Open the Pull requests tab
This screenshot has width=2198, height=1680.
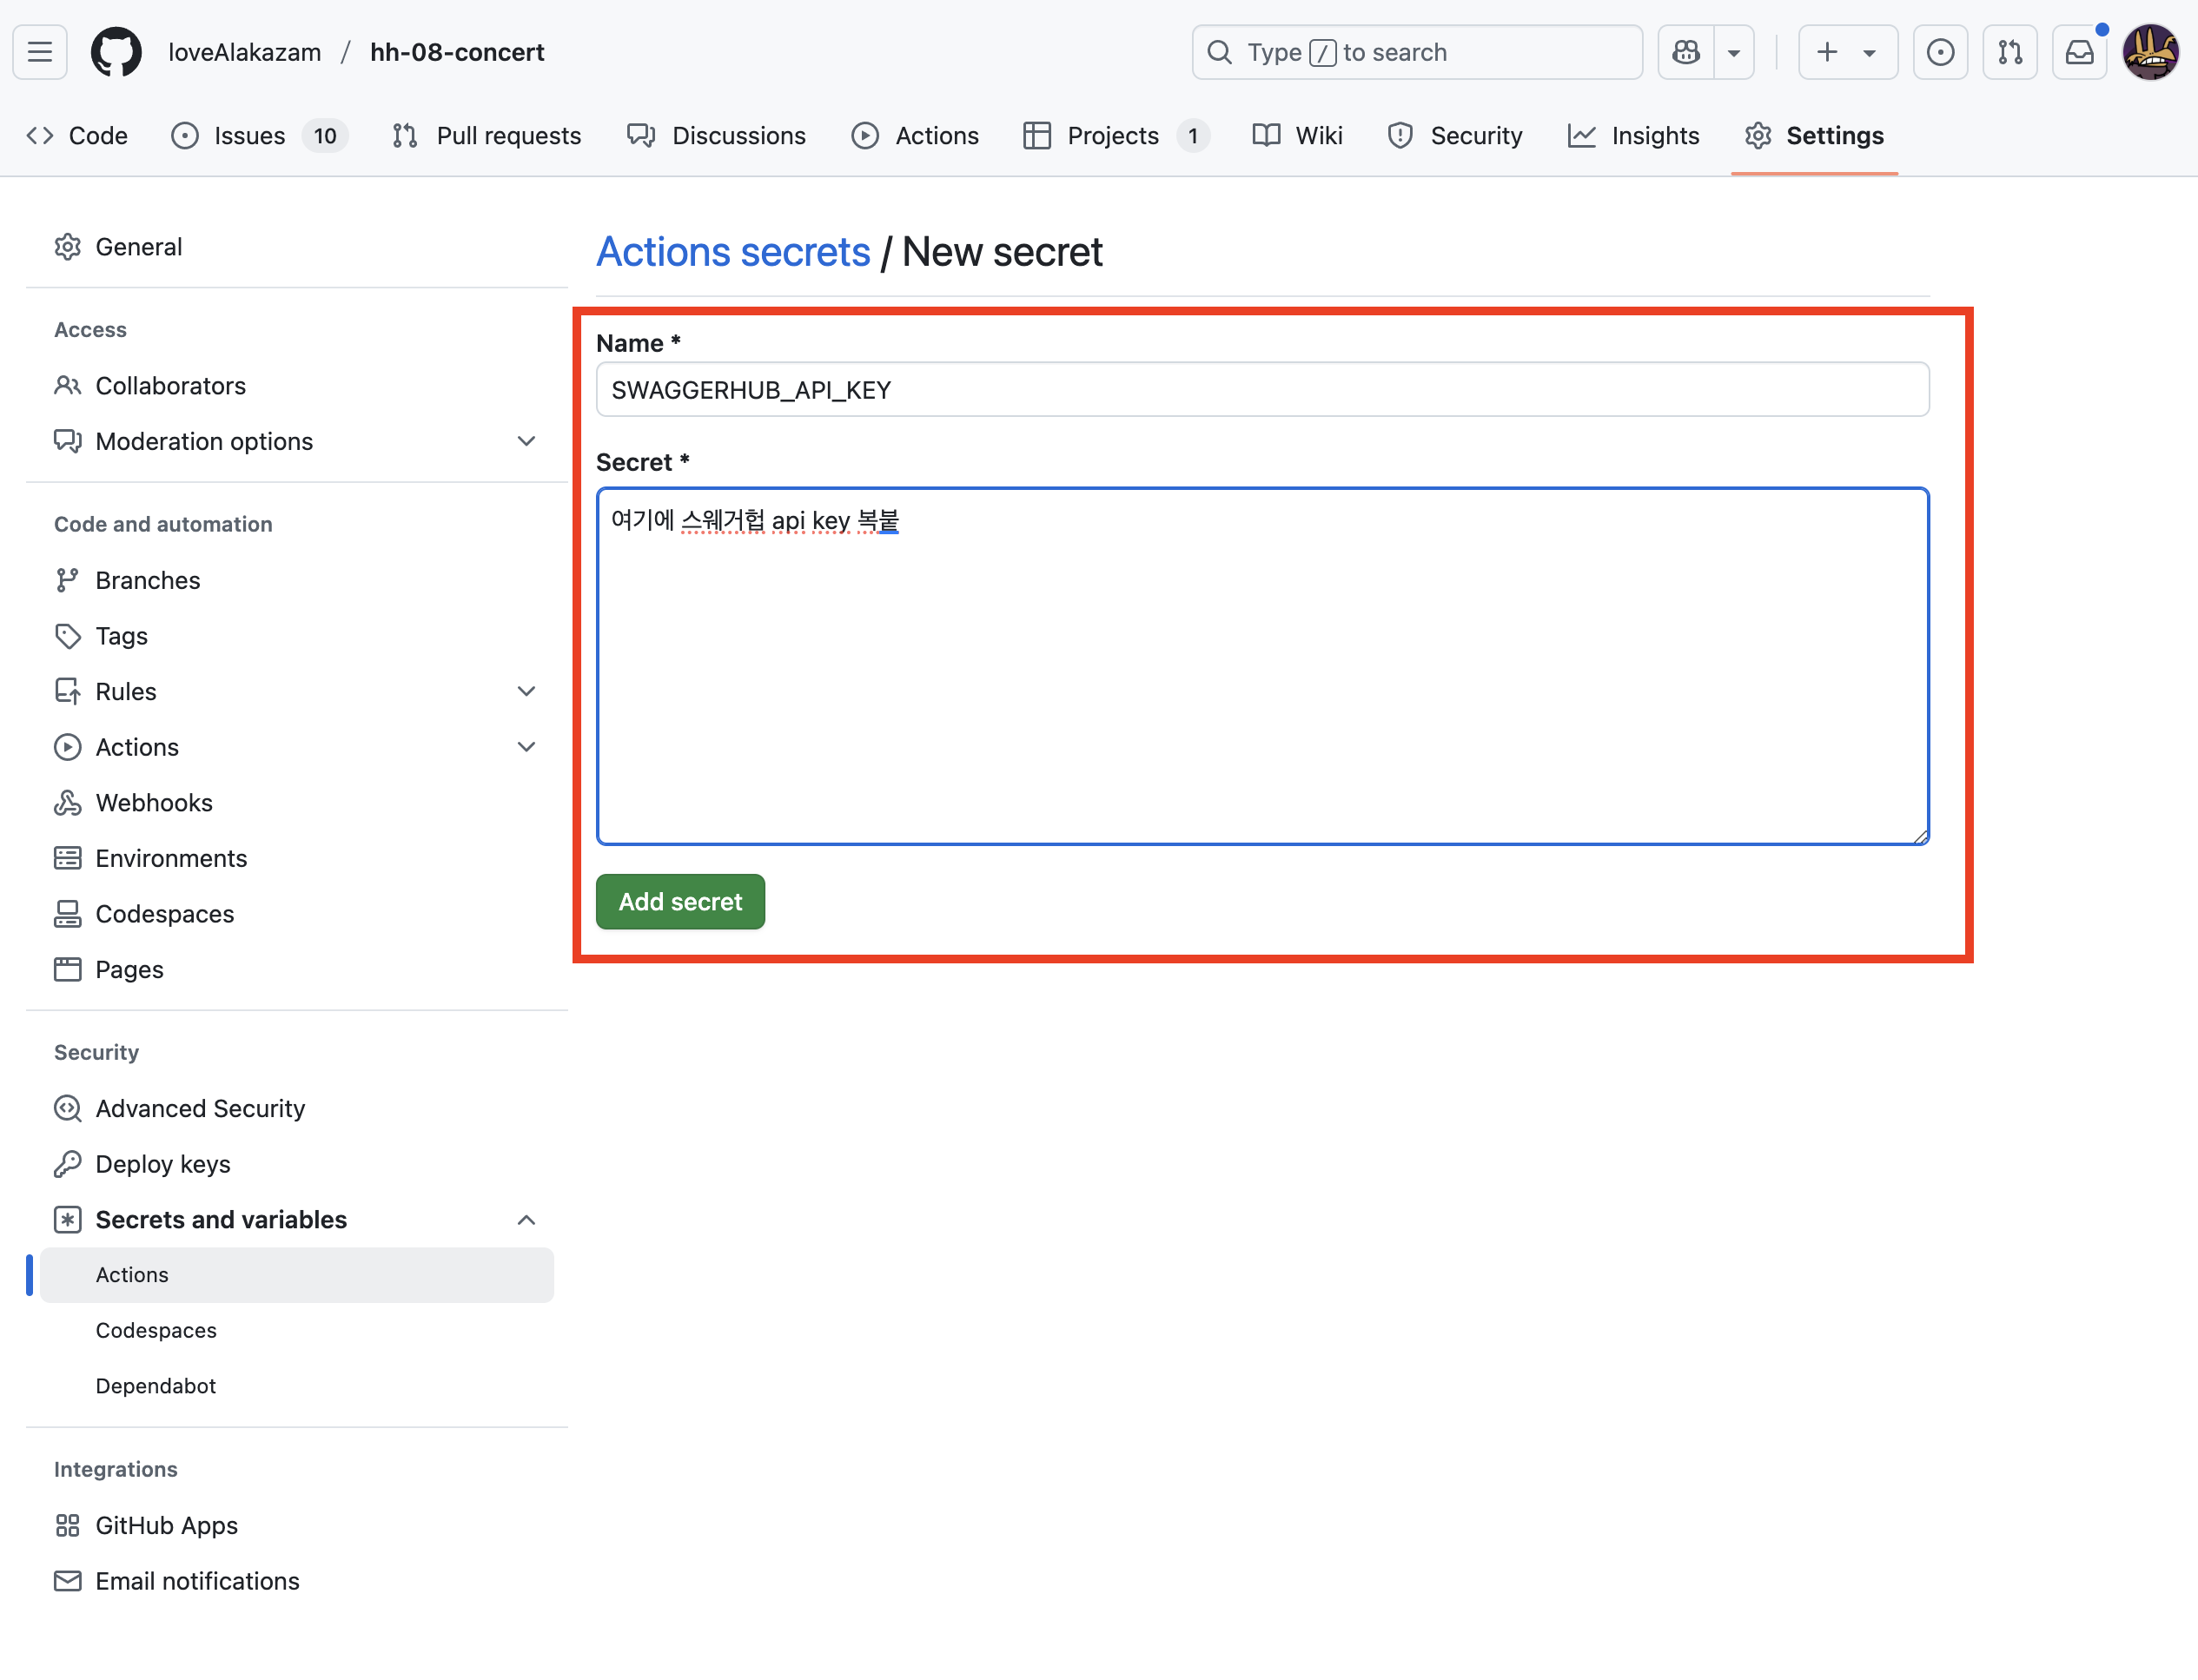(x=487, y=136)
